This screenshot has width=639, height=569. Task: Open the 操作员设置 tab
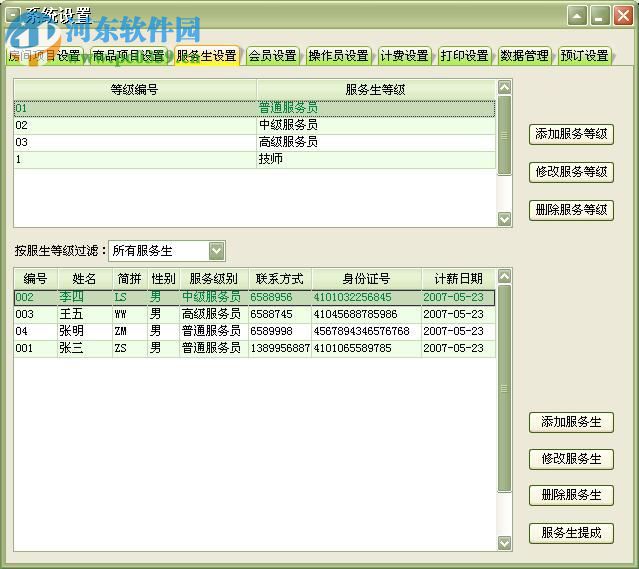pos(339,56)
